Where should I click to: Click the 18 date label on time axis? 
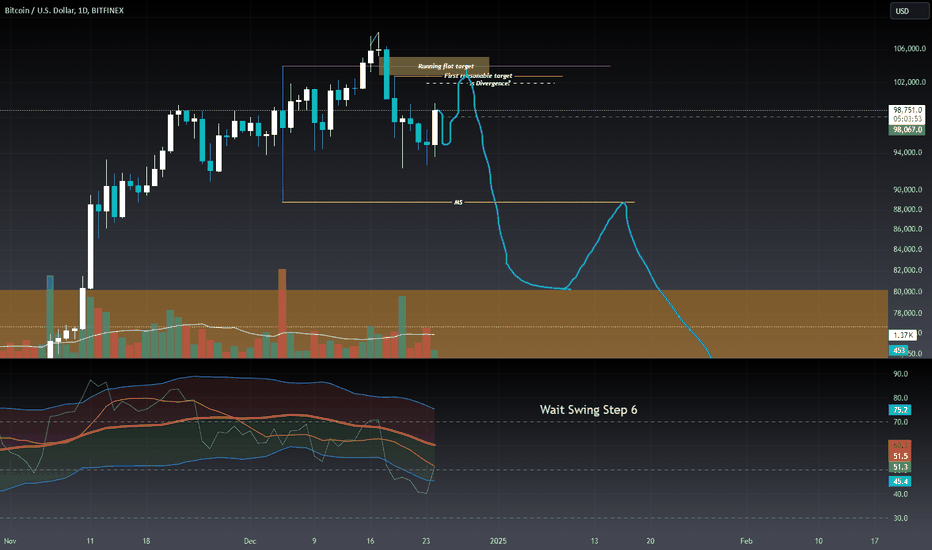coord(146,541)
